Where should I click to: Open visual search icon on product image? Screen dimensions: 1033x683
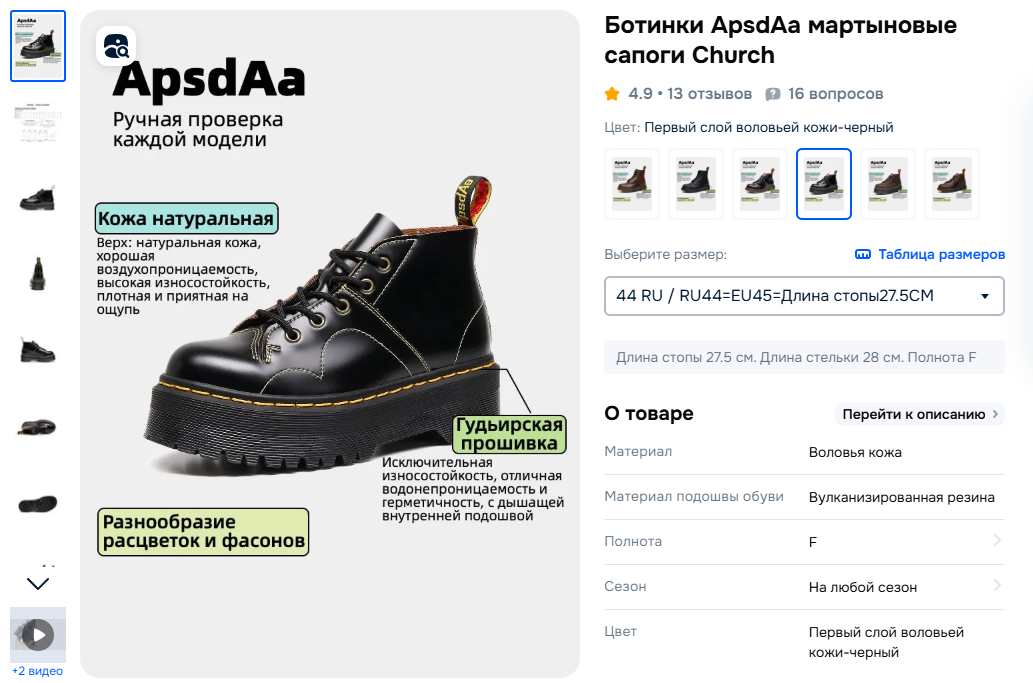(116, 46)
